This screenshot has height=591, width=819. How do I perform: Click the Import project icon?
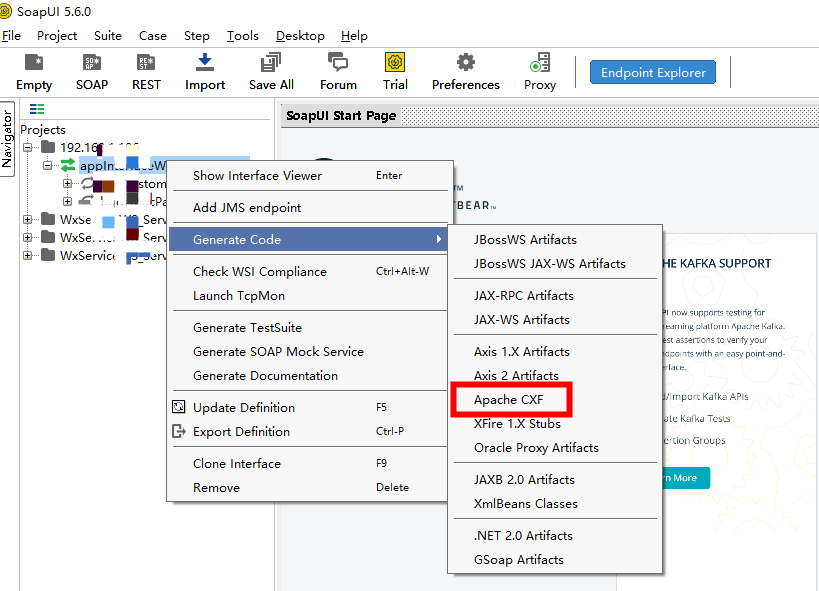coord(205,62)
